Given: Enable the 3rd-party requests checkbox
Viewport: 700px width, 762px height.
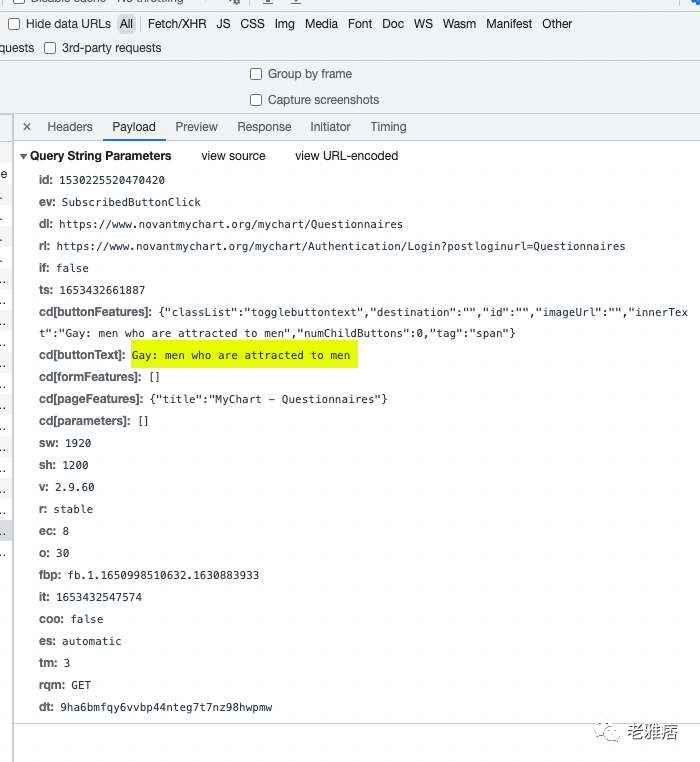Looking at the screenshot, I should click(50, 48).
